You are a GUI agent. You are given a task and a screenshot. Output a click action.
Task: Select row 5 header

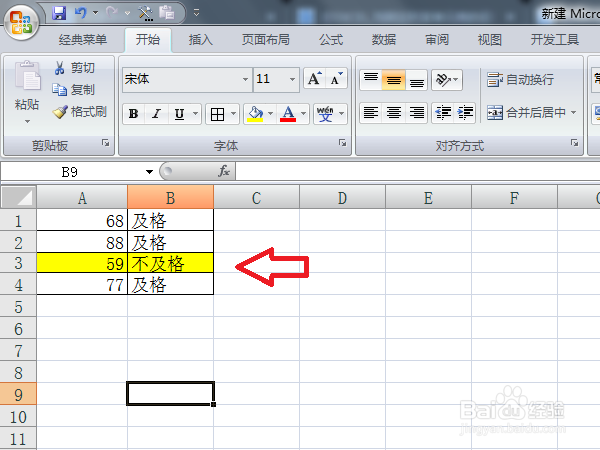point(18,307)
